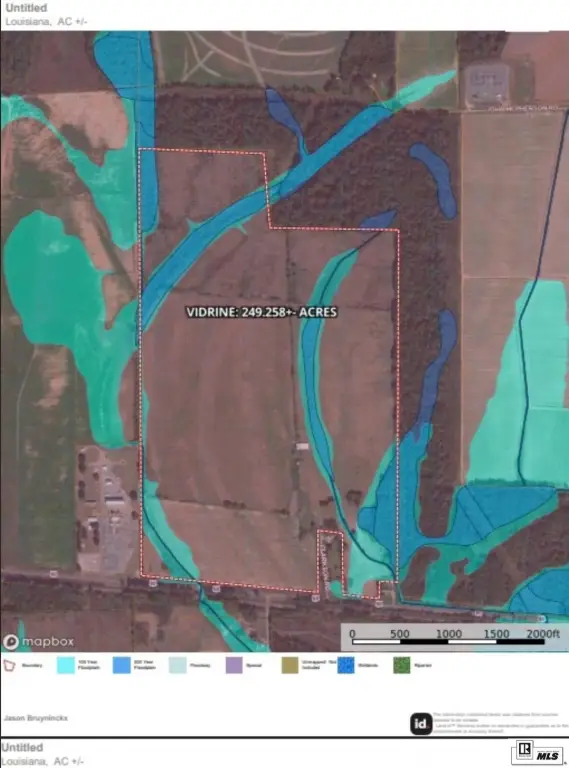This screenshot has width=569, height=768.
Task: Click the Wetlands dotted blue legend icon
Action: tap(346, 665)
